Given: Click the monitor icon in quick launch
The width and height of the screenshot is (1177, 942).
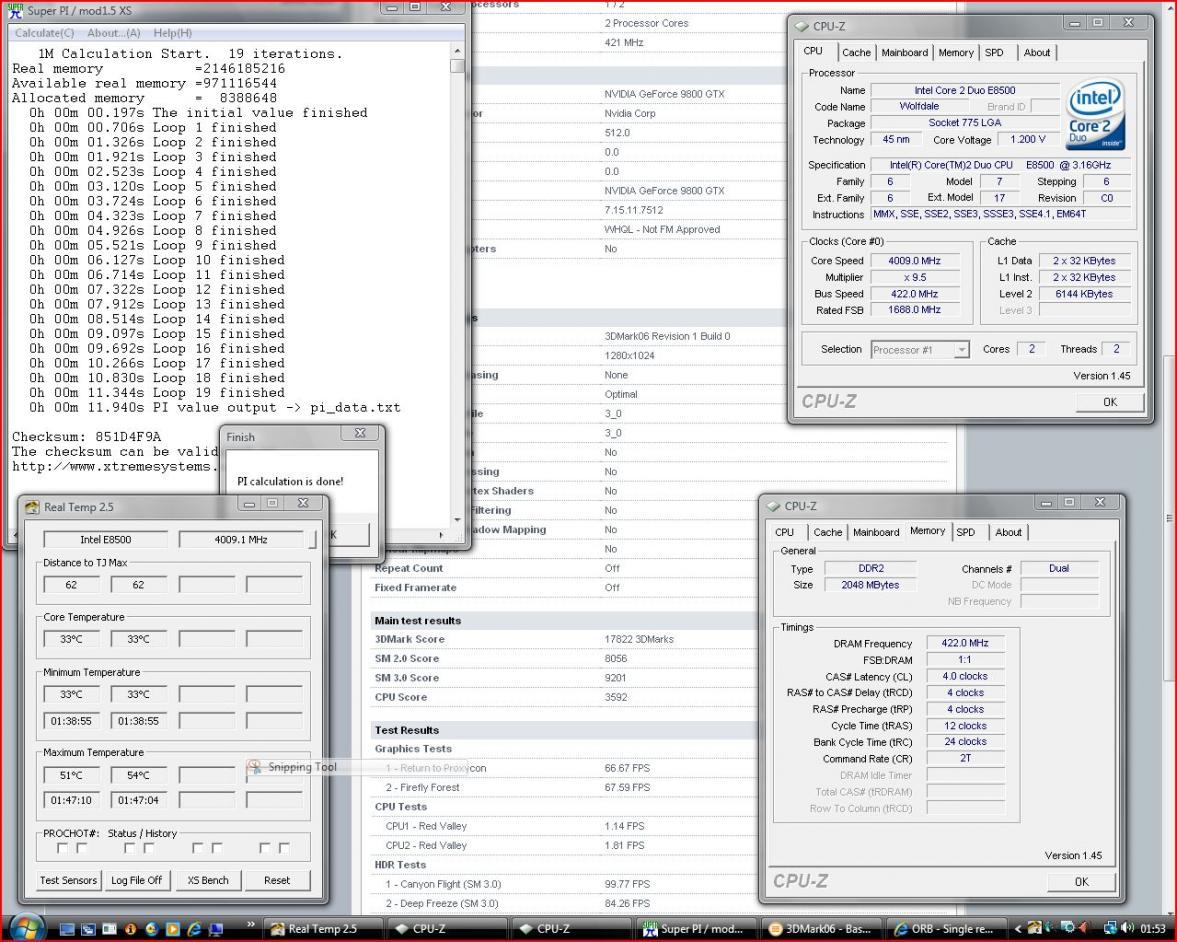Looking at the screenshot, I should click(x=215, y=929).
